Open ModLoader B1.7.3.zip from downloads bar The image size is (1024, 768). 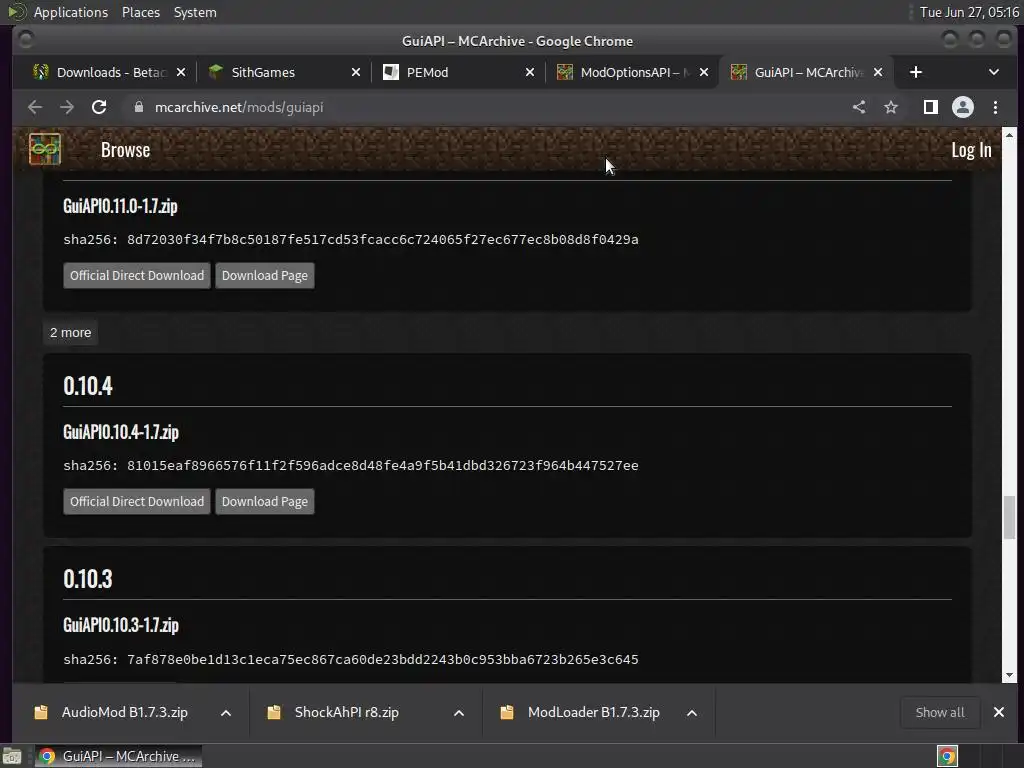point(594,712)
